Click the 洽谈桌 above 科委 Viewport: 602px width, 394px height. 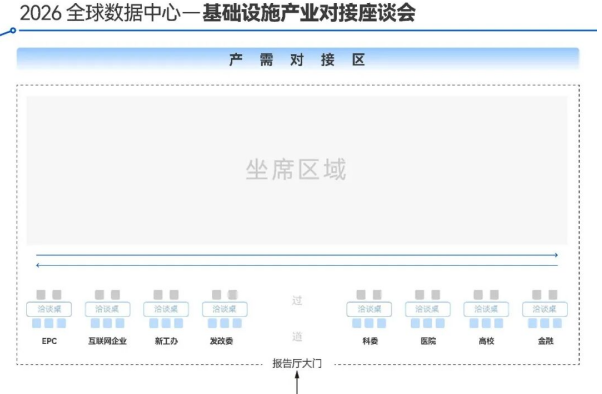369,309
